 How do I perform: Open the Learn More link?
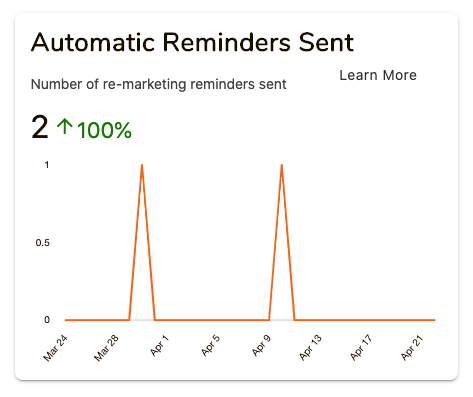pos(378,75)
